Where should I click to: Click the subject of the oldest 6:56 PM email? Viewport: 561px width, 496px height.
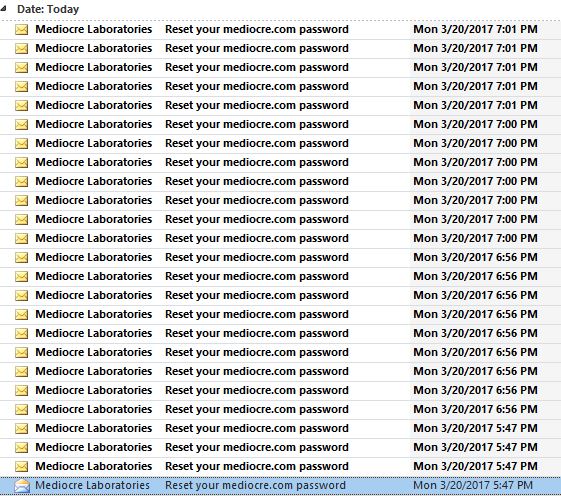(257, 409)
